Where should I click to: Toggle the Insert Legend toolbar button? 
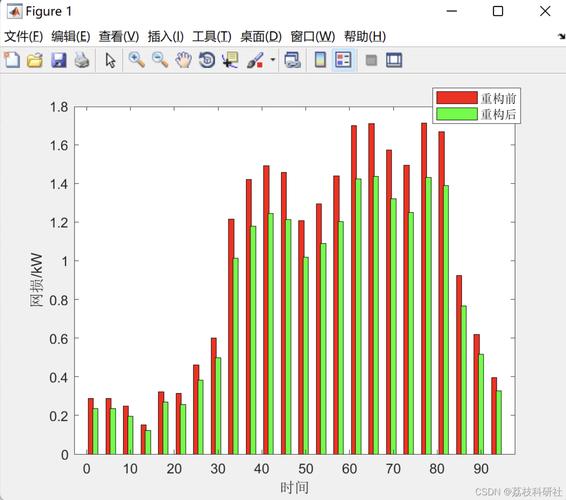click(343, 60)
